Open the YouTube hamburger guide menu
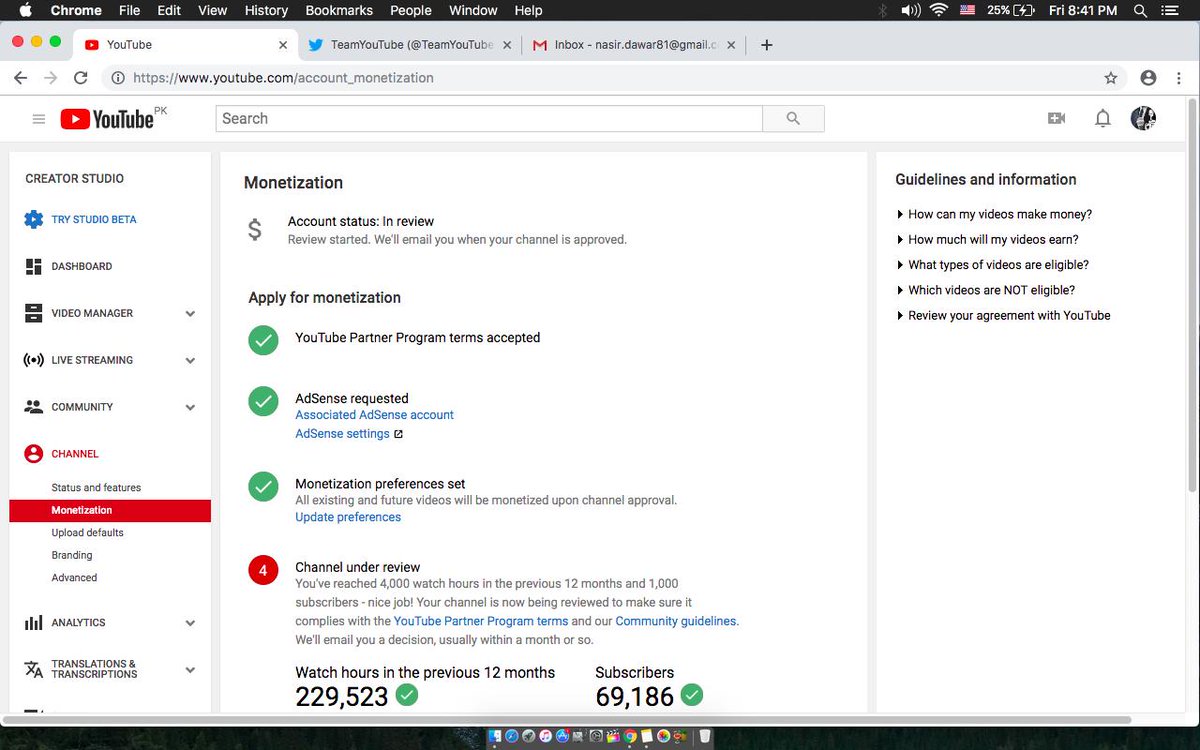The width and height of the screenshot is (1200, 750). pos(39,119)
